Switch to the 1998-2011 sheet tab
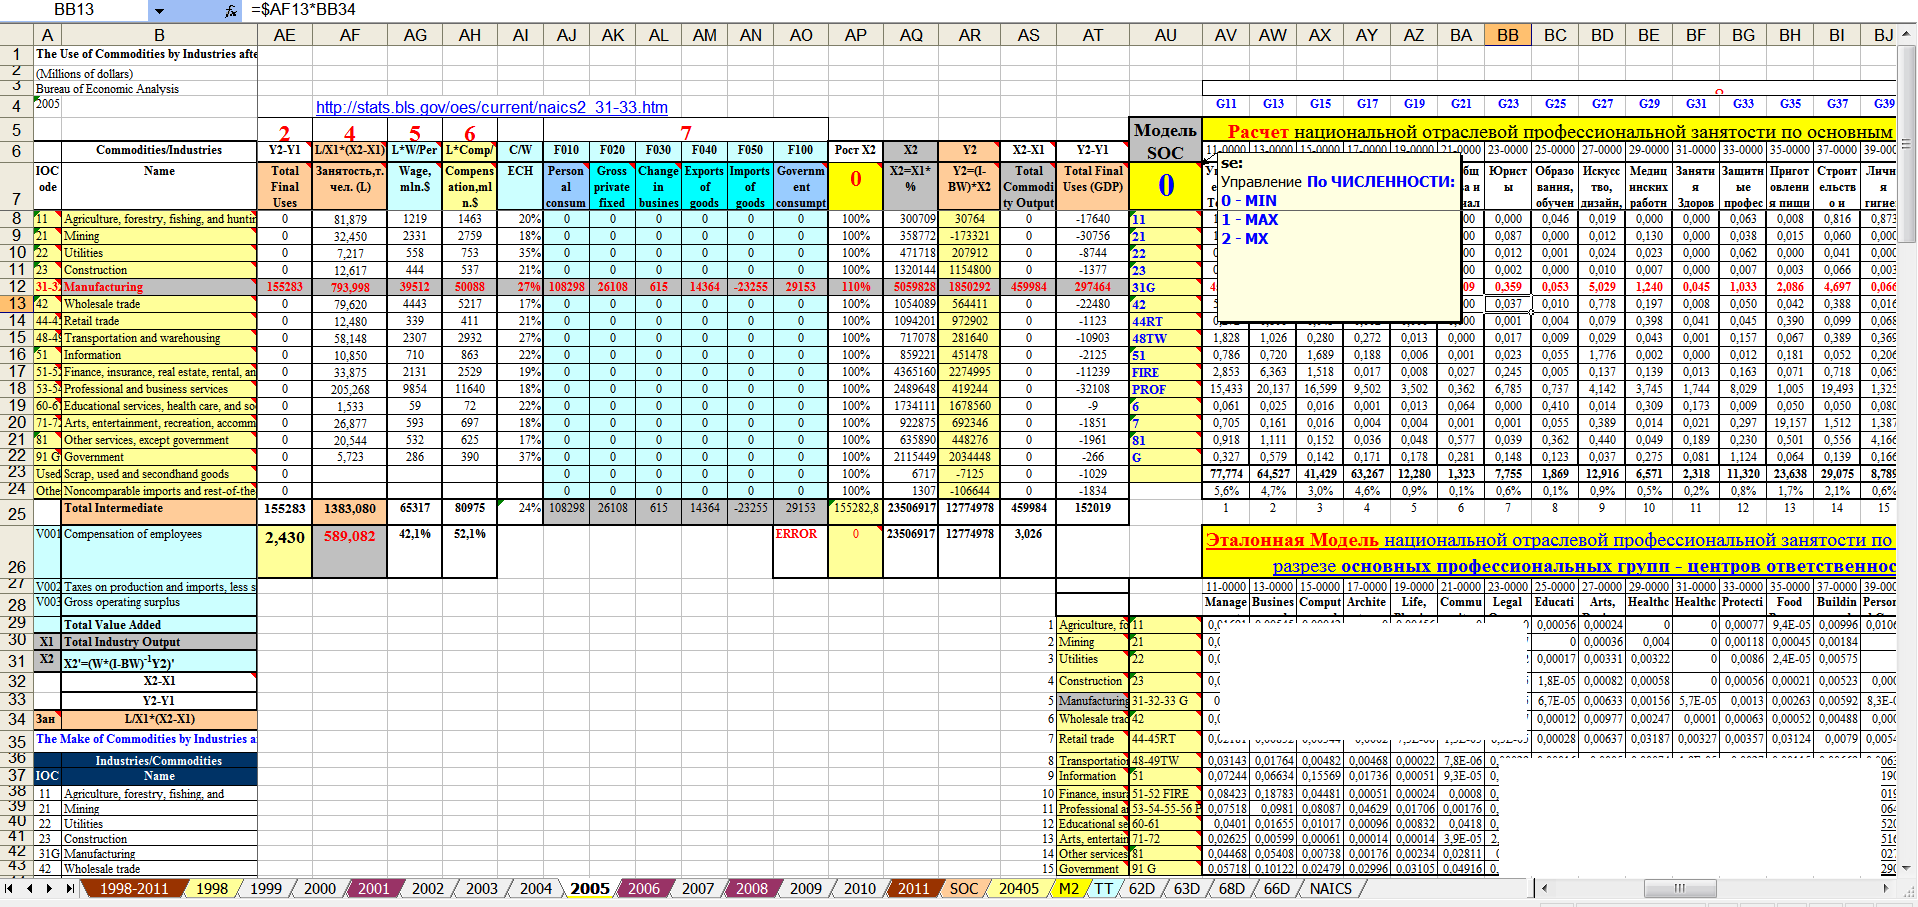The width and height of the screenshot is (1918, 907). (133, 888)
